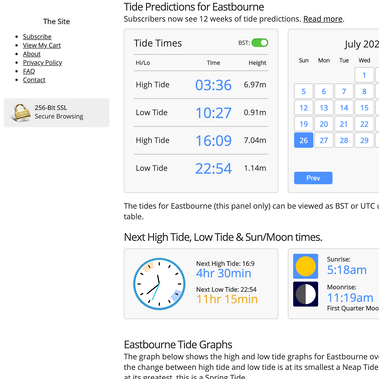The image size is (379, 379).
Task: Click the half-moon First Quarter icon
Action: click(305, 294)
